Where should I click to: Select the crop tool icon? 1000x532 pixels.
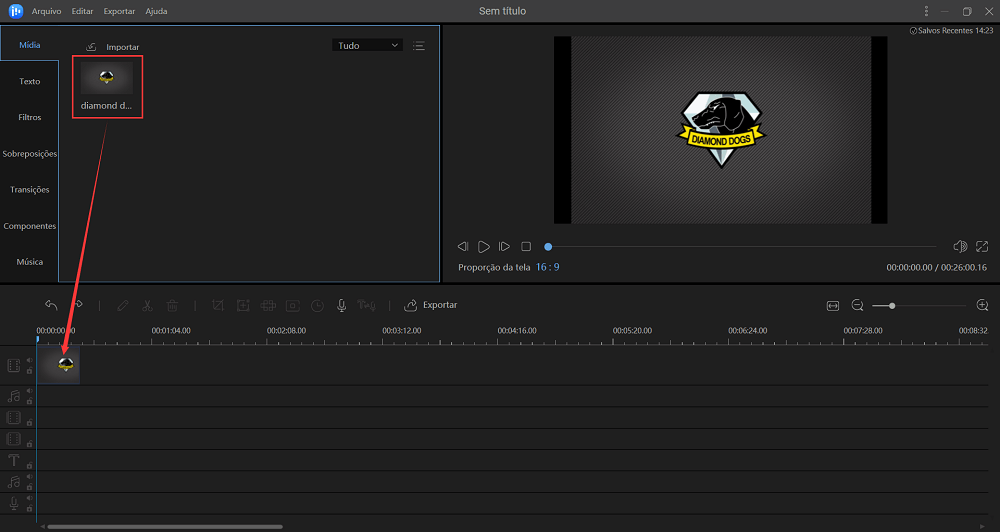coord(217,305)
